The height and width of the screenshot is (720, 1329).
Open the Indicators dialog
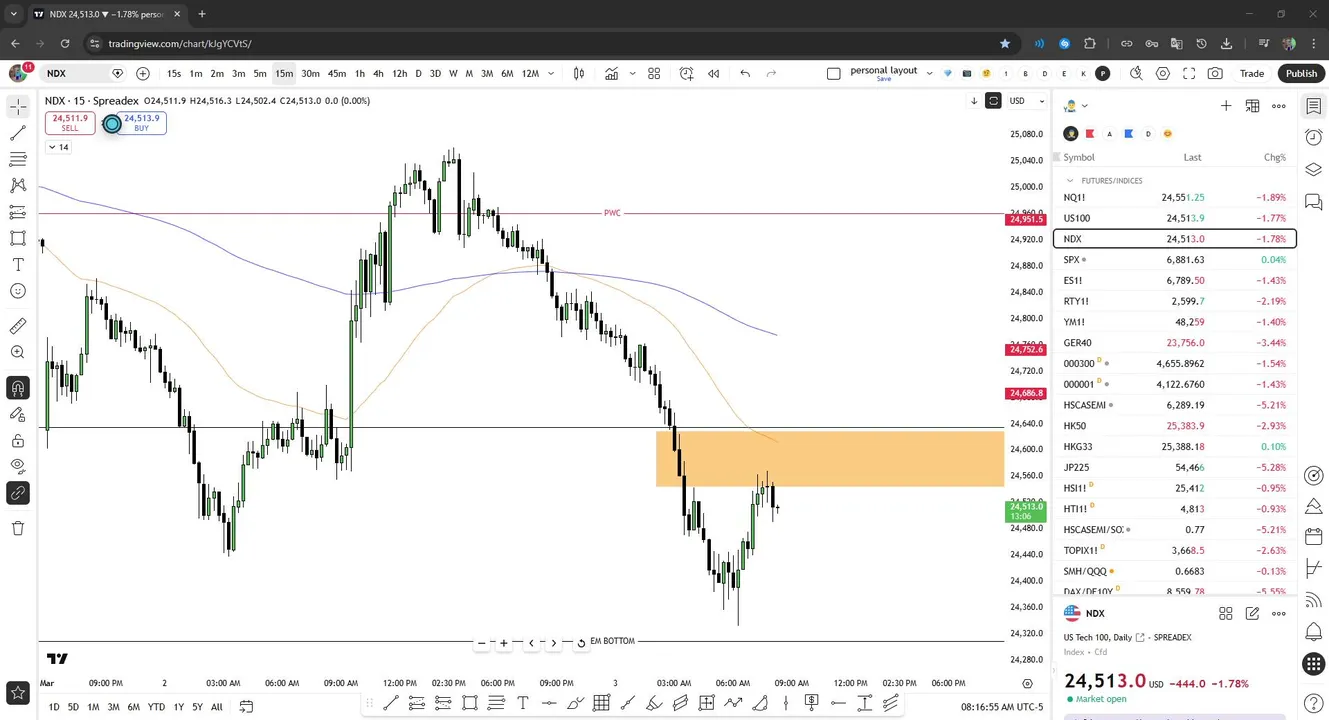[x=611, y=73]
